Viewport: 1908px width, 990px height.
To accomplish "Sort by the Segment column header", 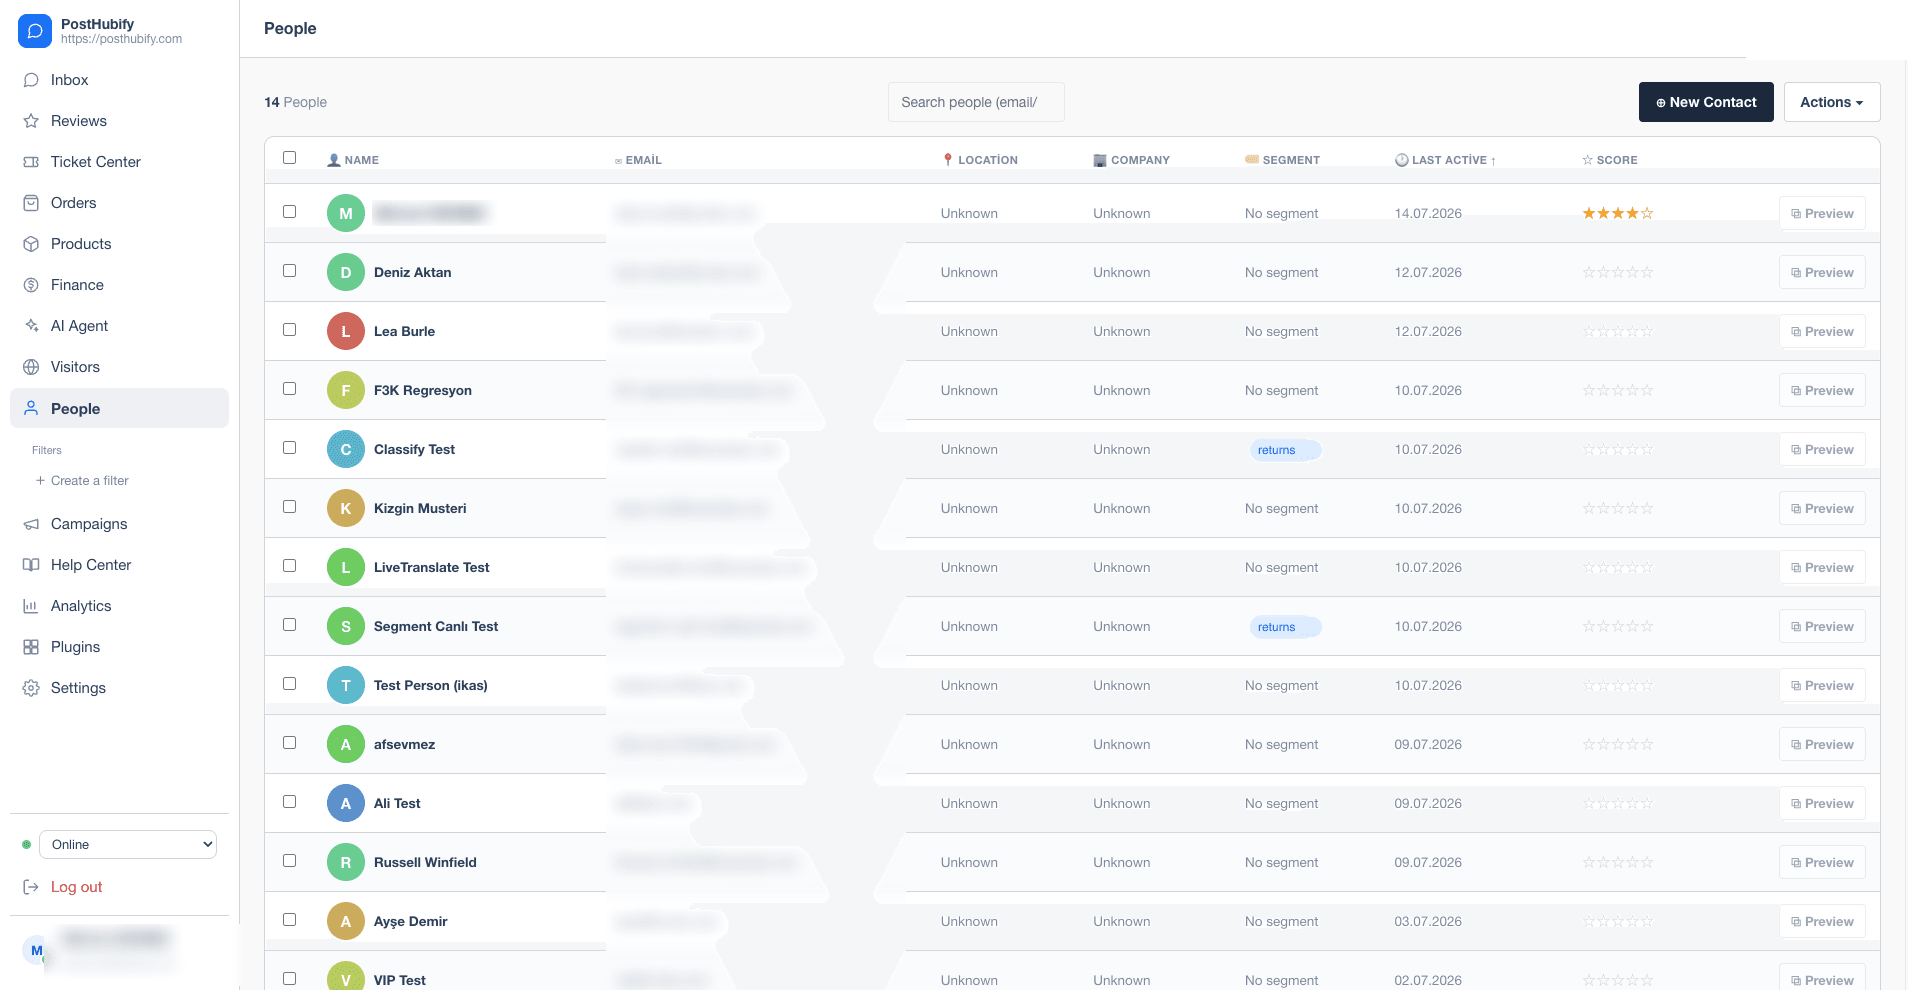I will pos(1282,160).
